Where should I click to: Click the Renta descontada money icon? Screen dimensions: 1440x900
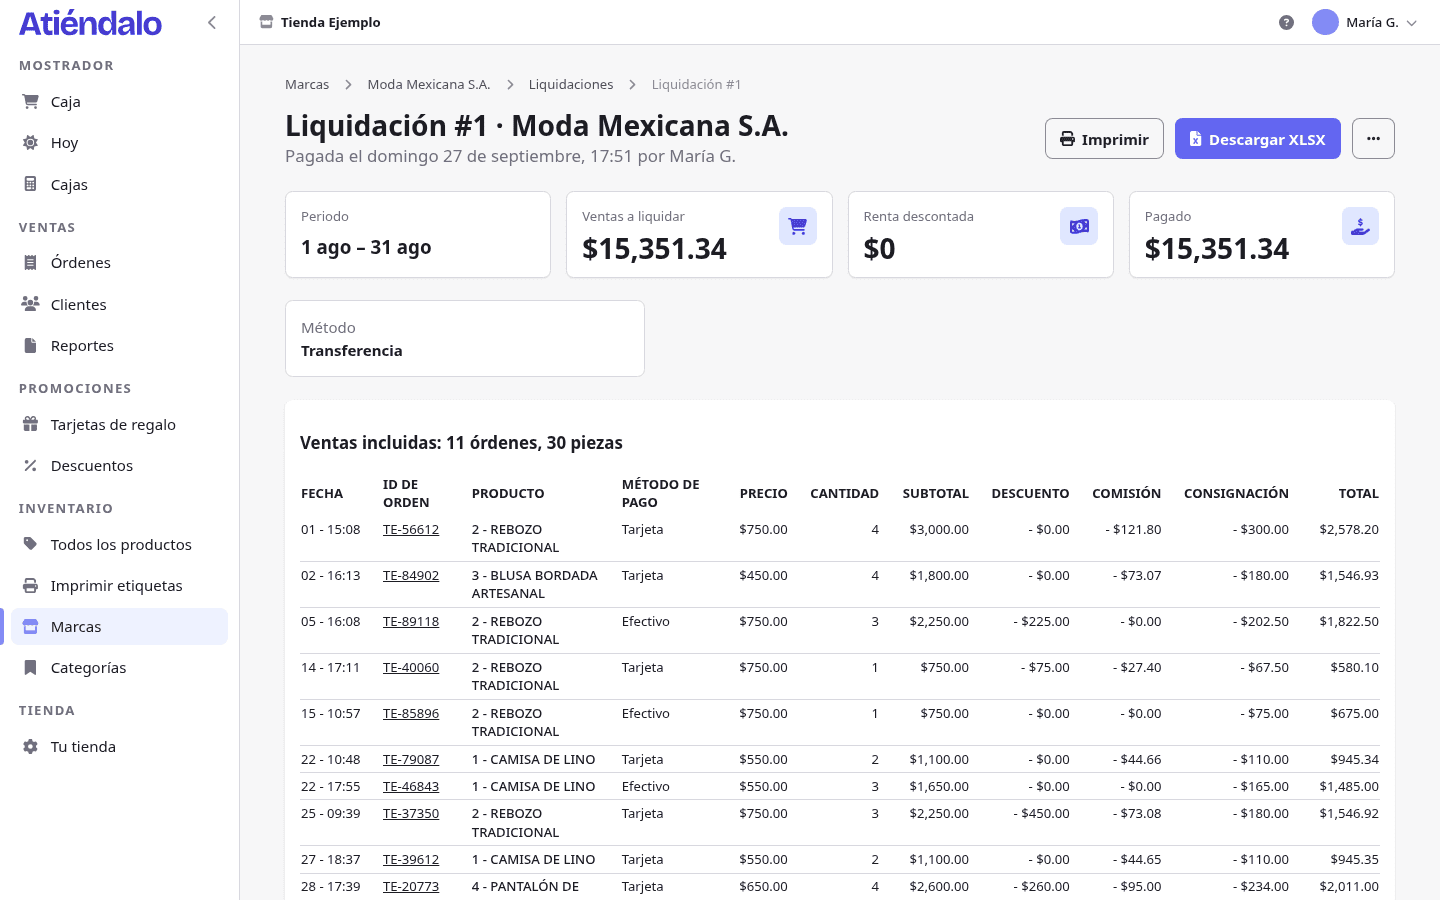(x=1079, y=226)
